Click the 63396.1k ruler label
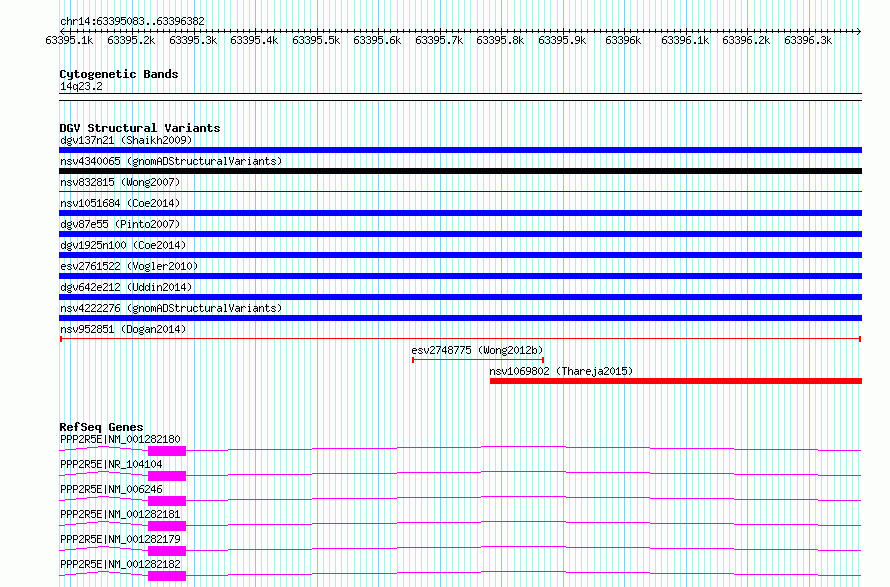This screenshot has width=890, height=587. click(686, 41)
